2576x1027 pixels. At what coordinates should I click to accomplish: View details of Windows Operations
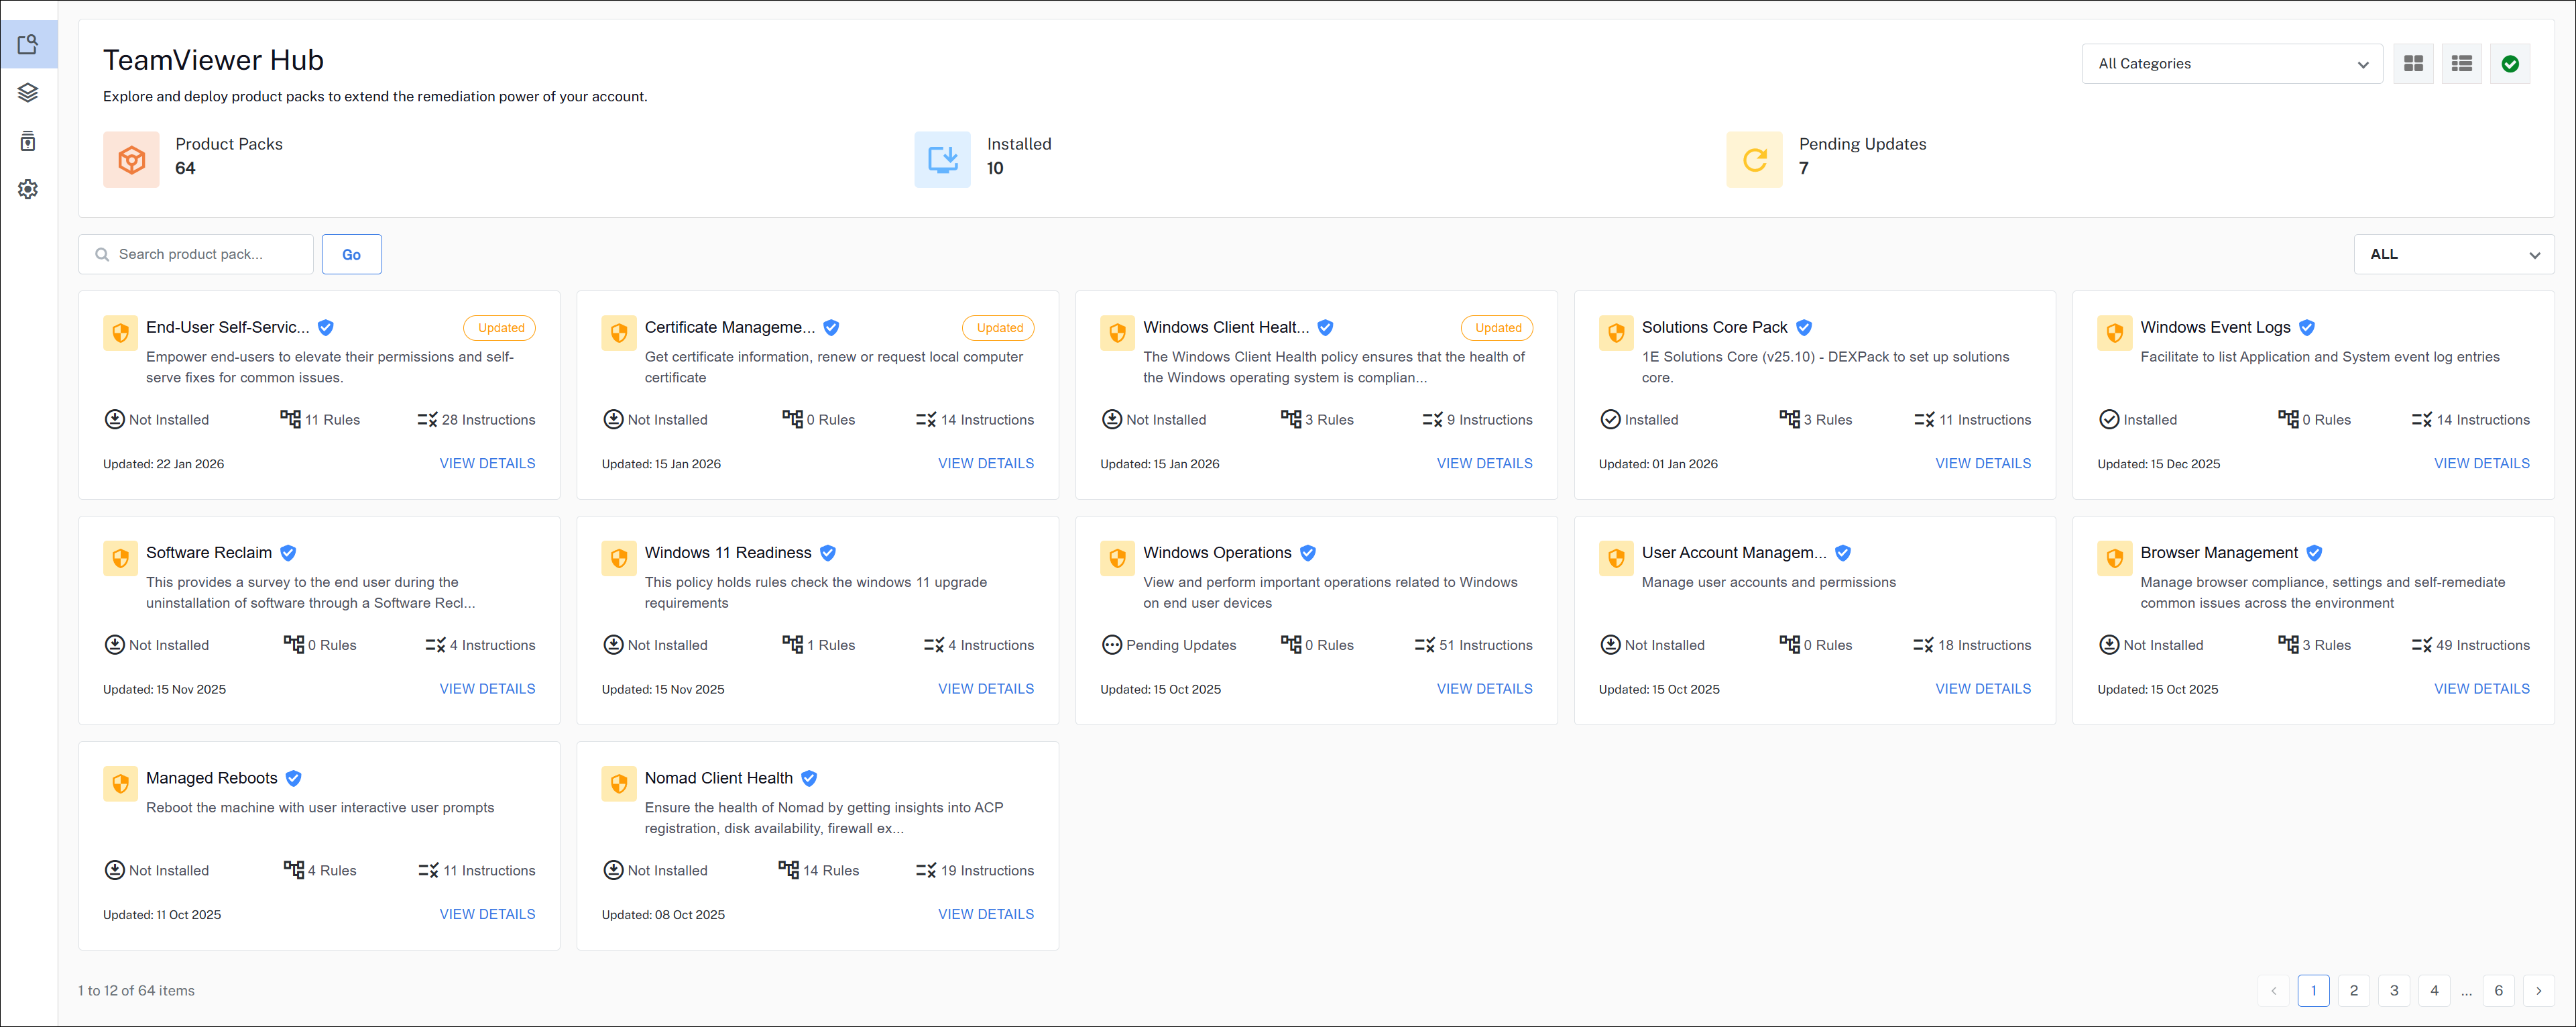tap(1484, 689)
